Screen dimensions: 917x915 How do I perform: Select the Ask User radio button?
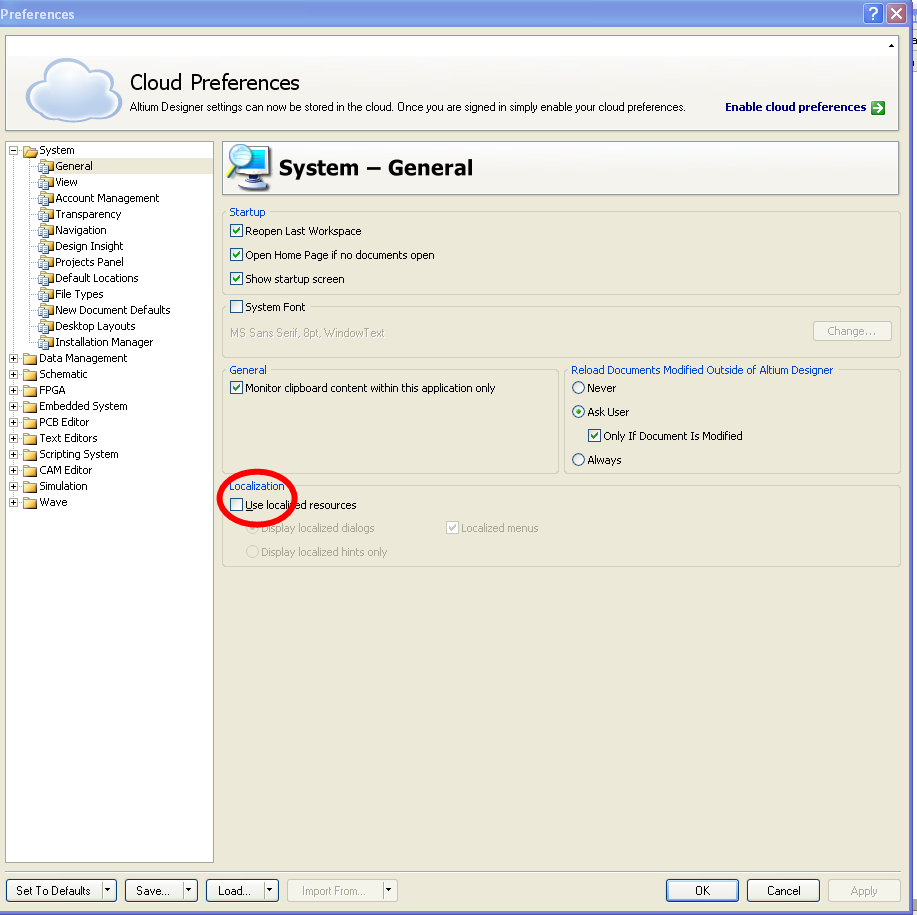point(578,412)
